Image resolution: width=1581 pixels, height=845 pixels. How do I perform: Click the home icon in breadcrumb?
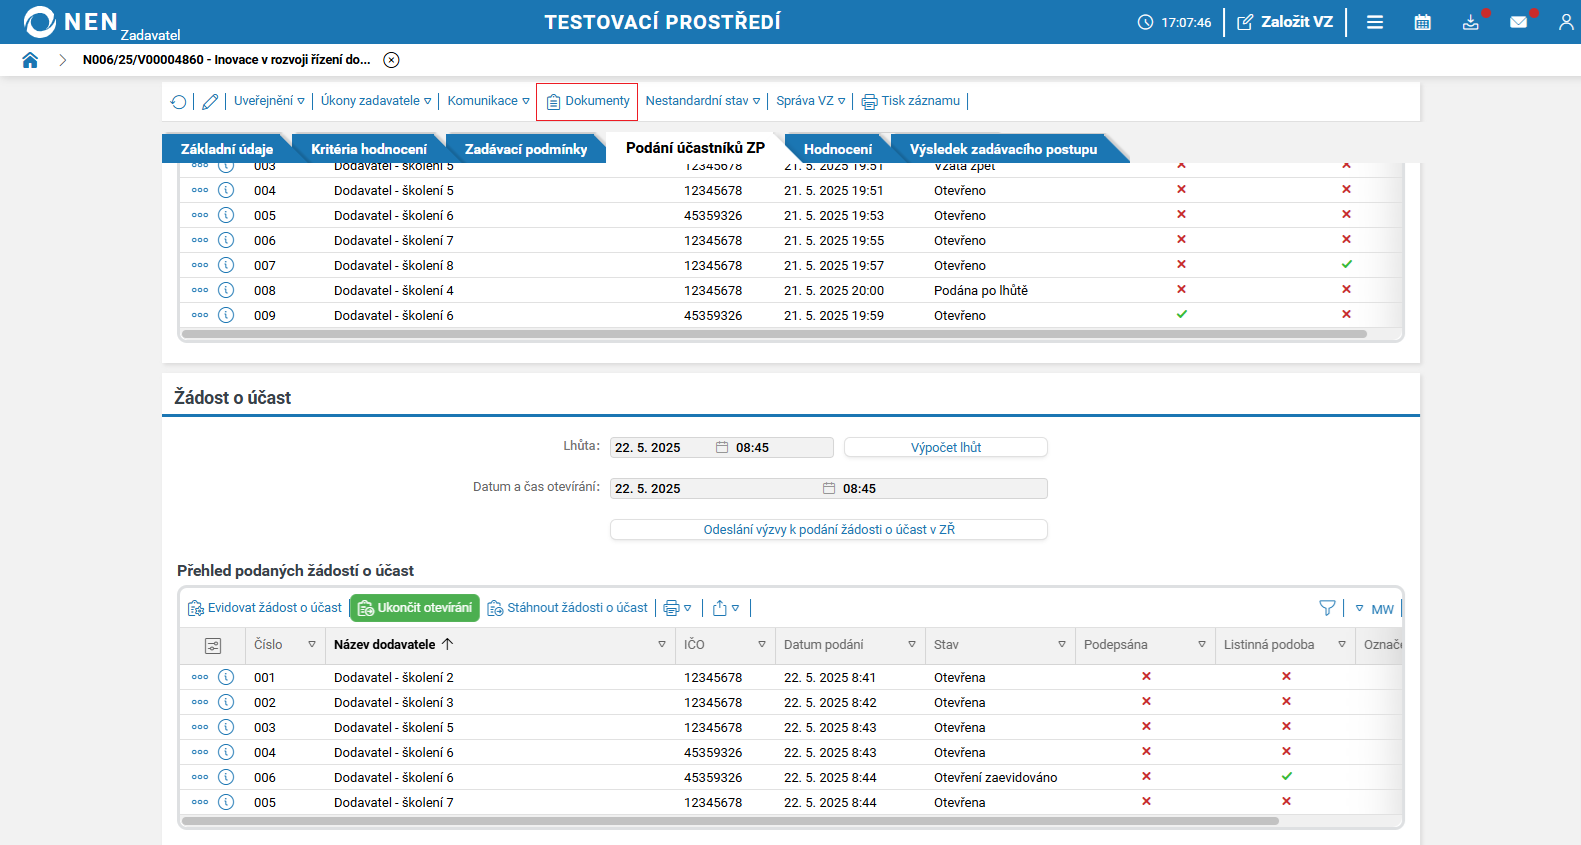point(30,60)
